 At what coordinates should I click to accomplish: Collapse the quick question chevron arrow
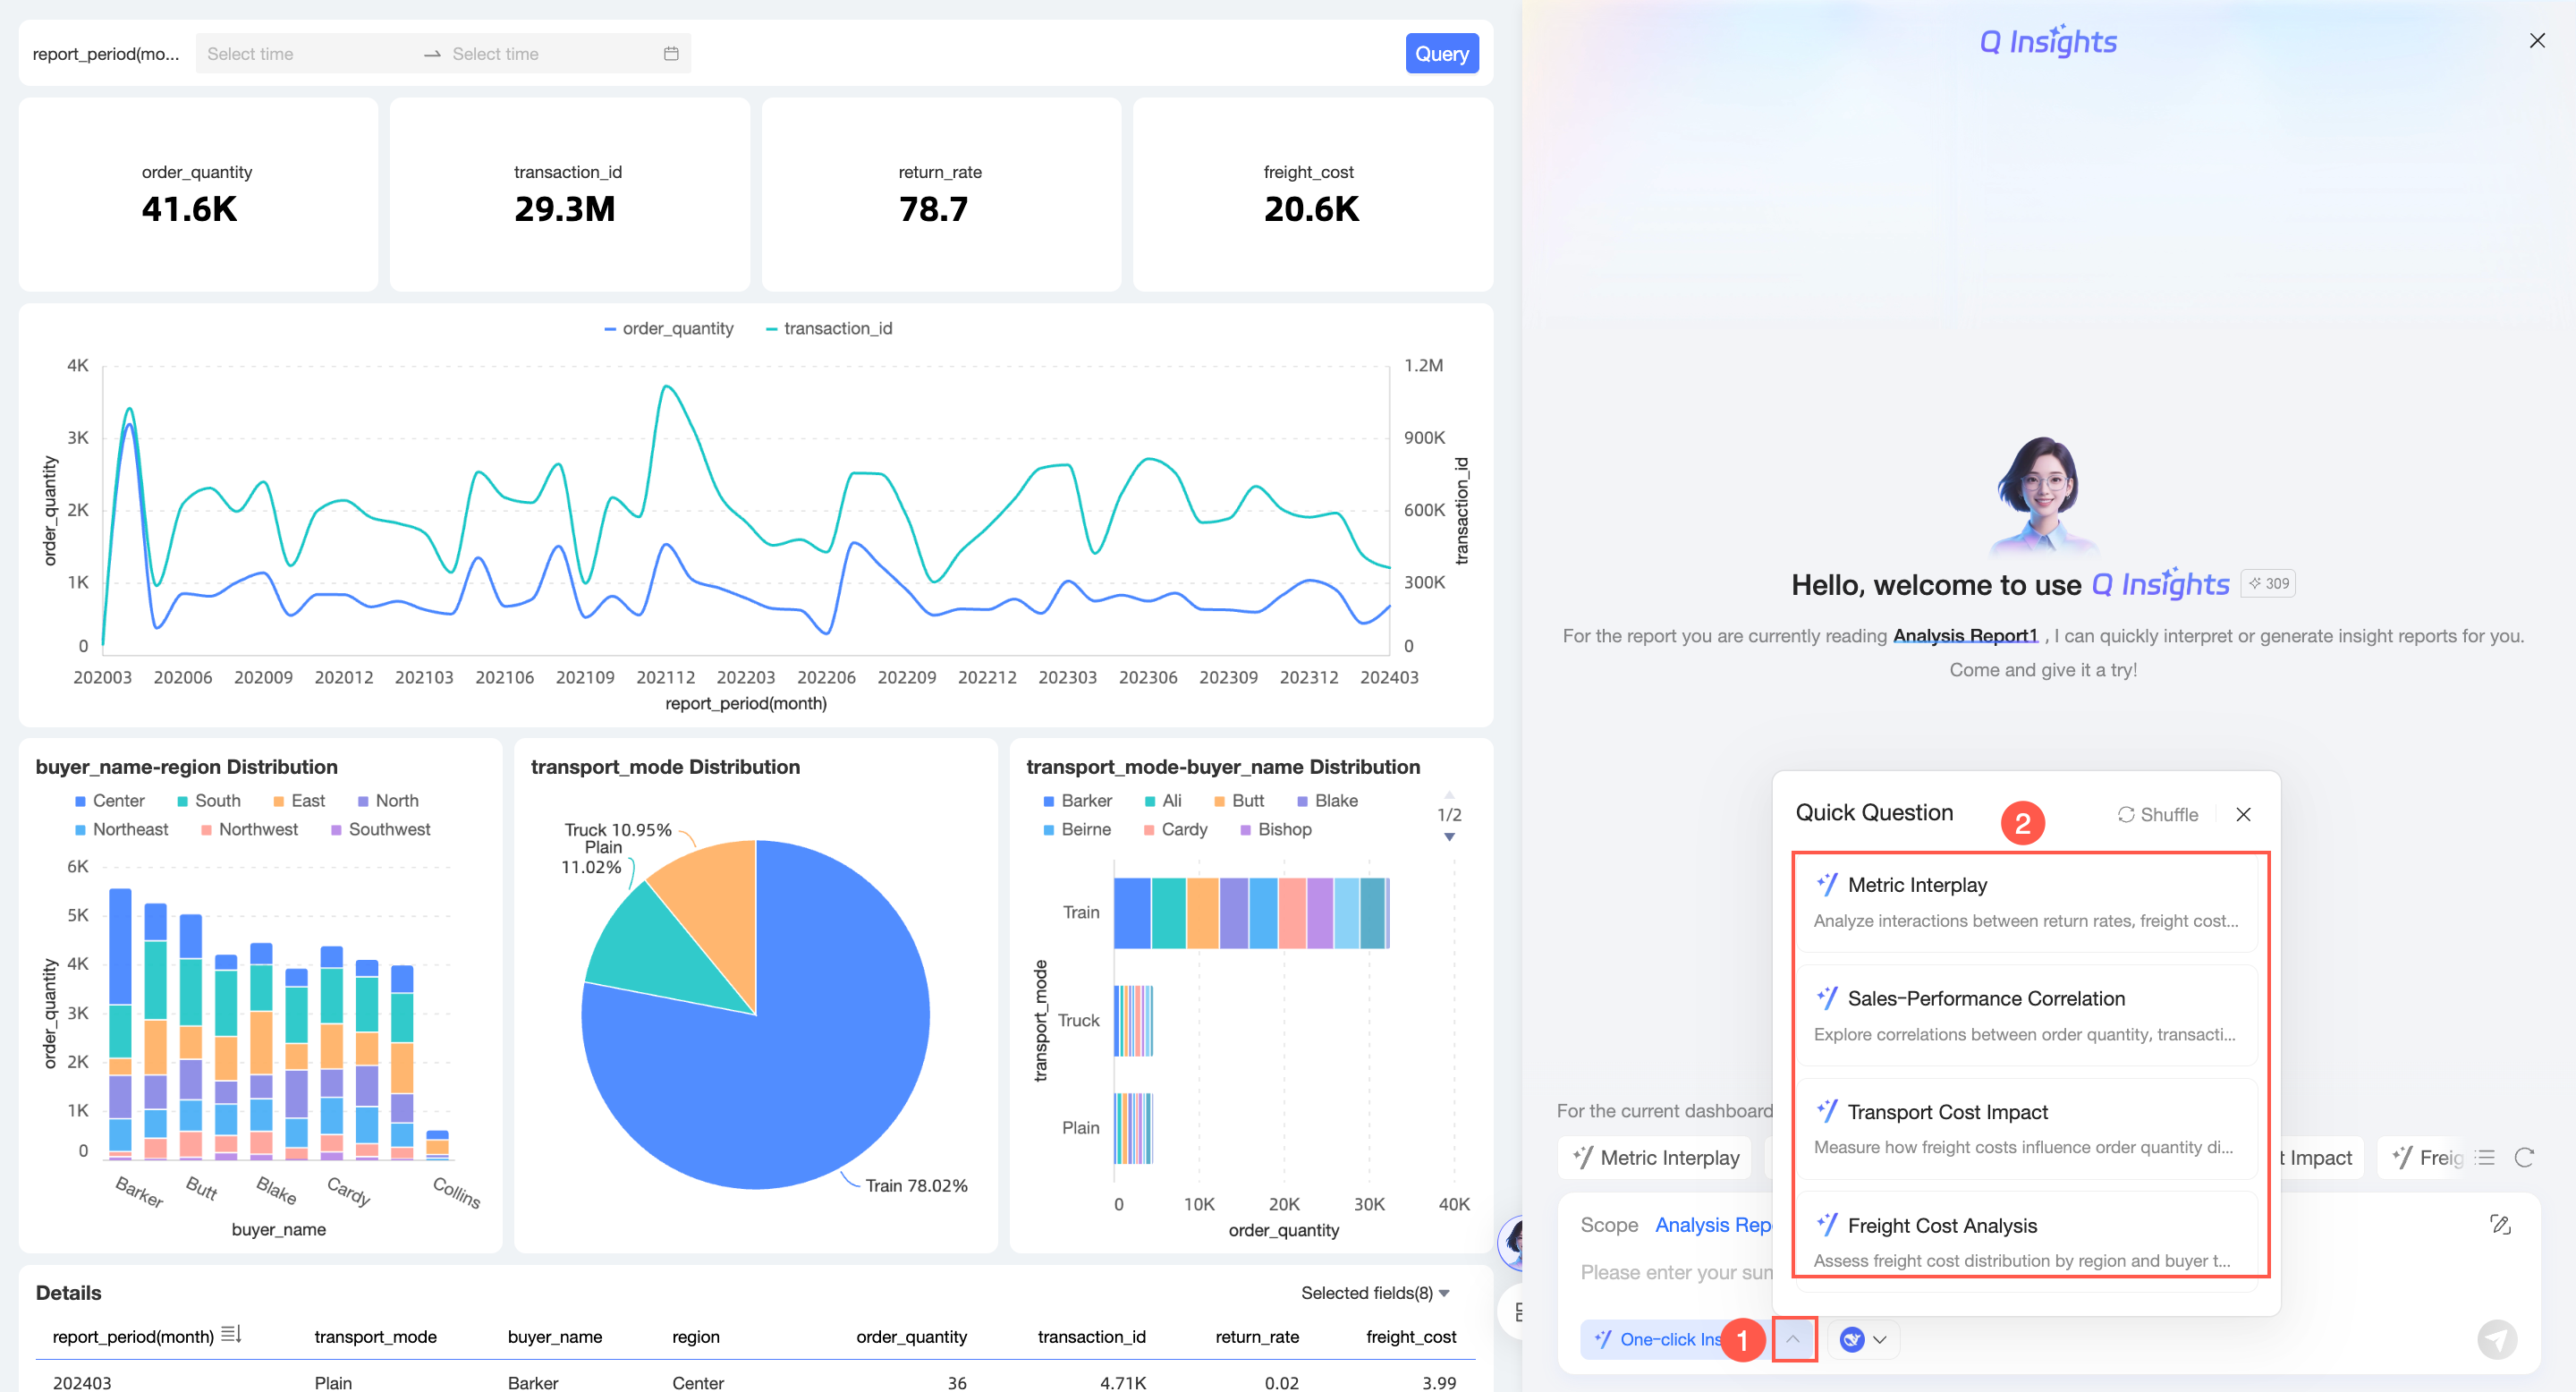1793,1338
